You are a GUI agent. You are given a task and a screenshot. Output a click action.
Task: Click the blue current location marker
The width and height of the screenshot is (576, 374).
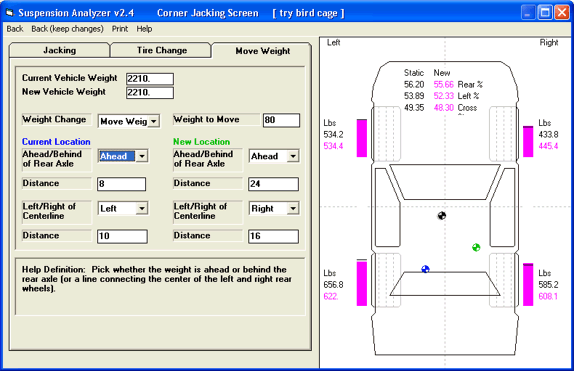[x=425, y=269]
